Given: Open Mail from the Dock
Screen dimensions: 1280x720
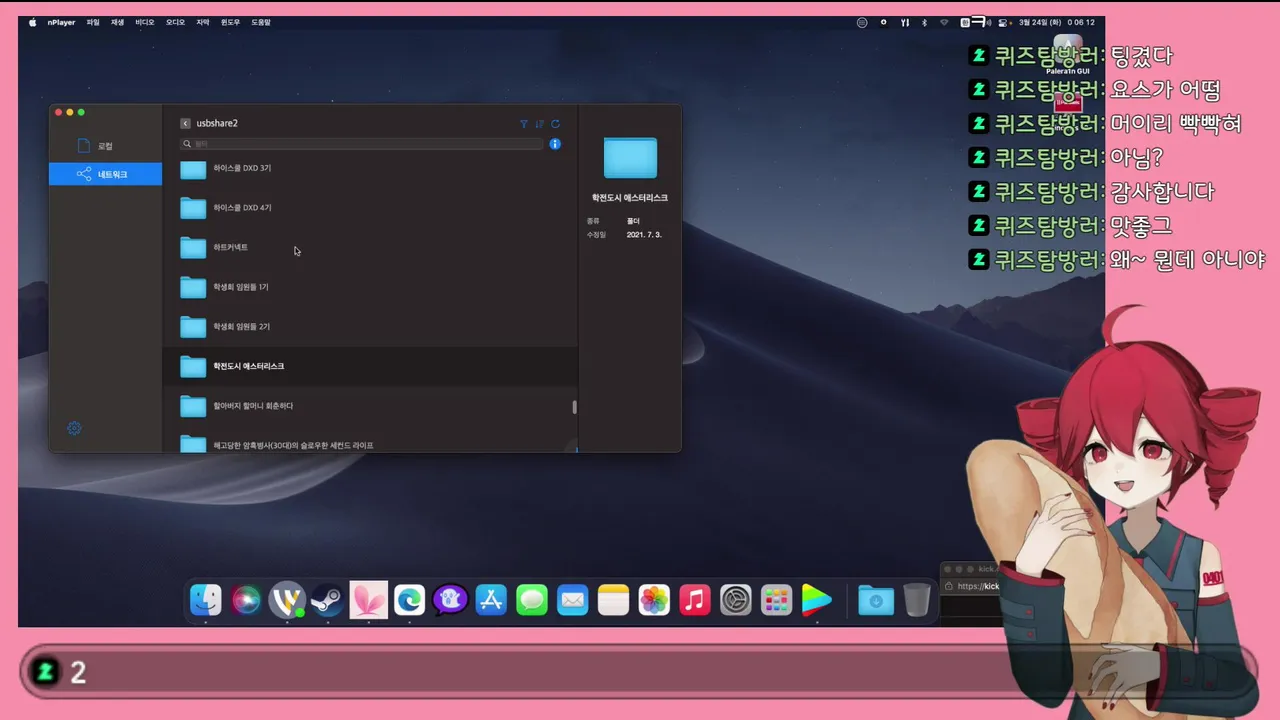Looking at the screenshot, I should (572, 600).
